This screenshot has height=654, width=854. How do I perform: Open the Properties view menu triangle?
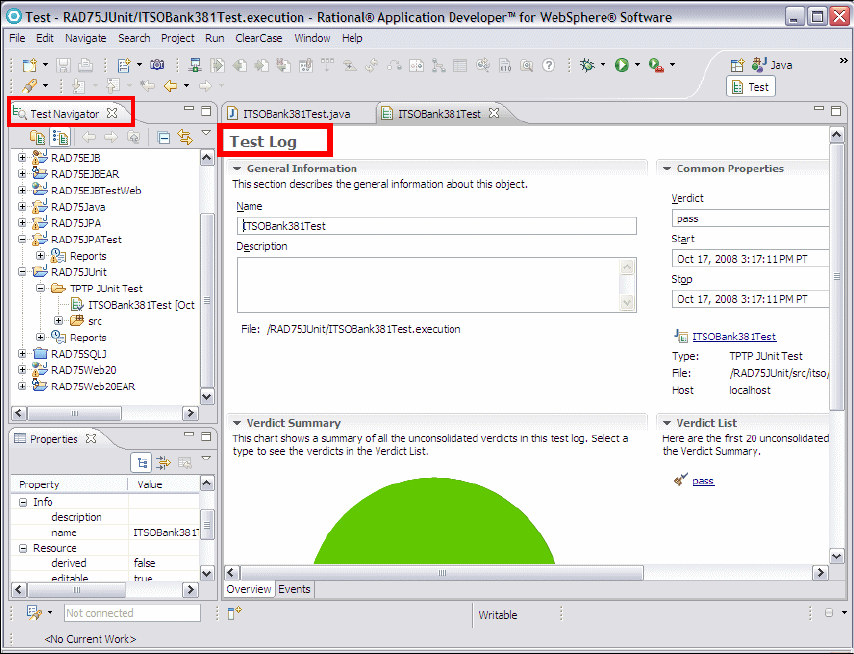click(206, 458)
